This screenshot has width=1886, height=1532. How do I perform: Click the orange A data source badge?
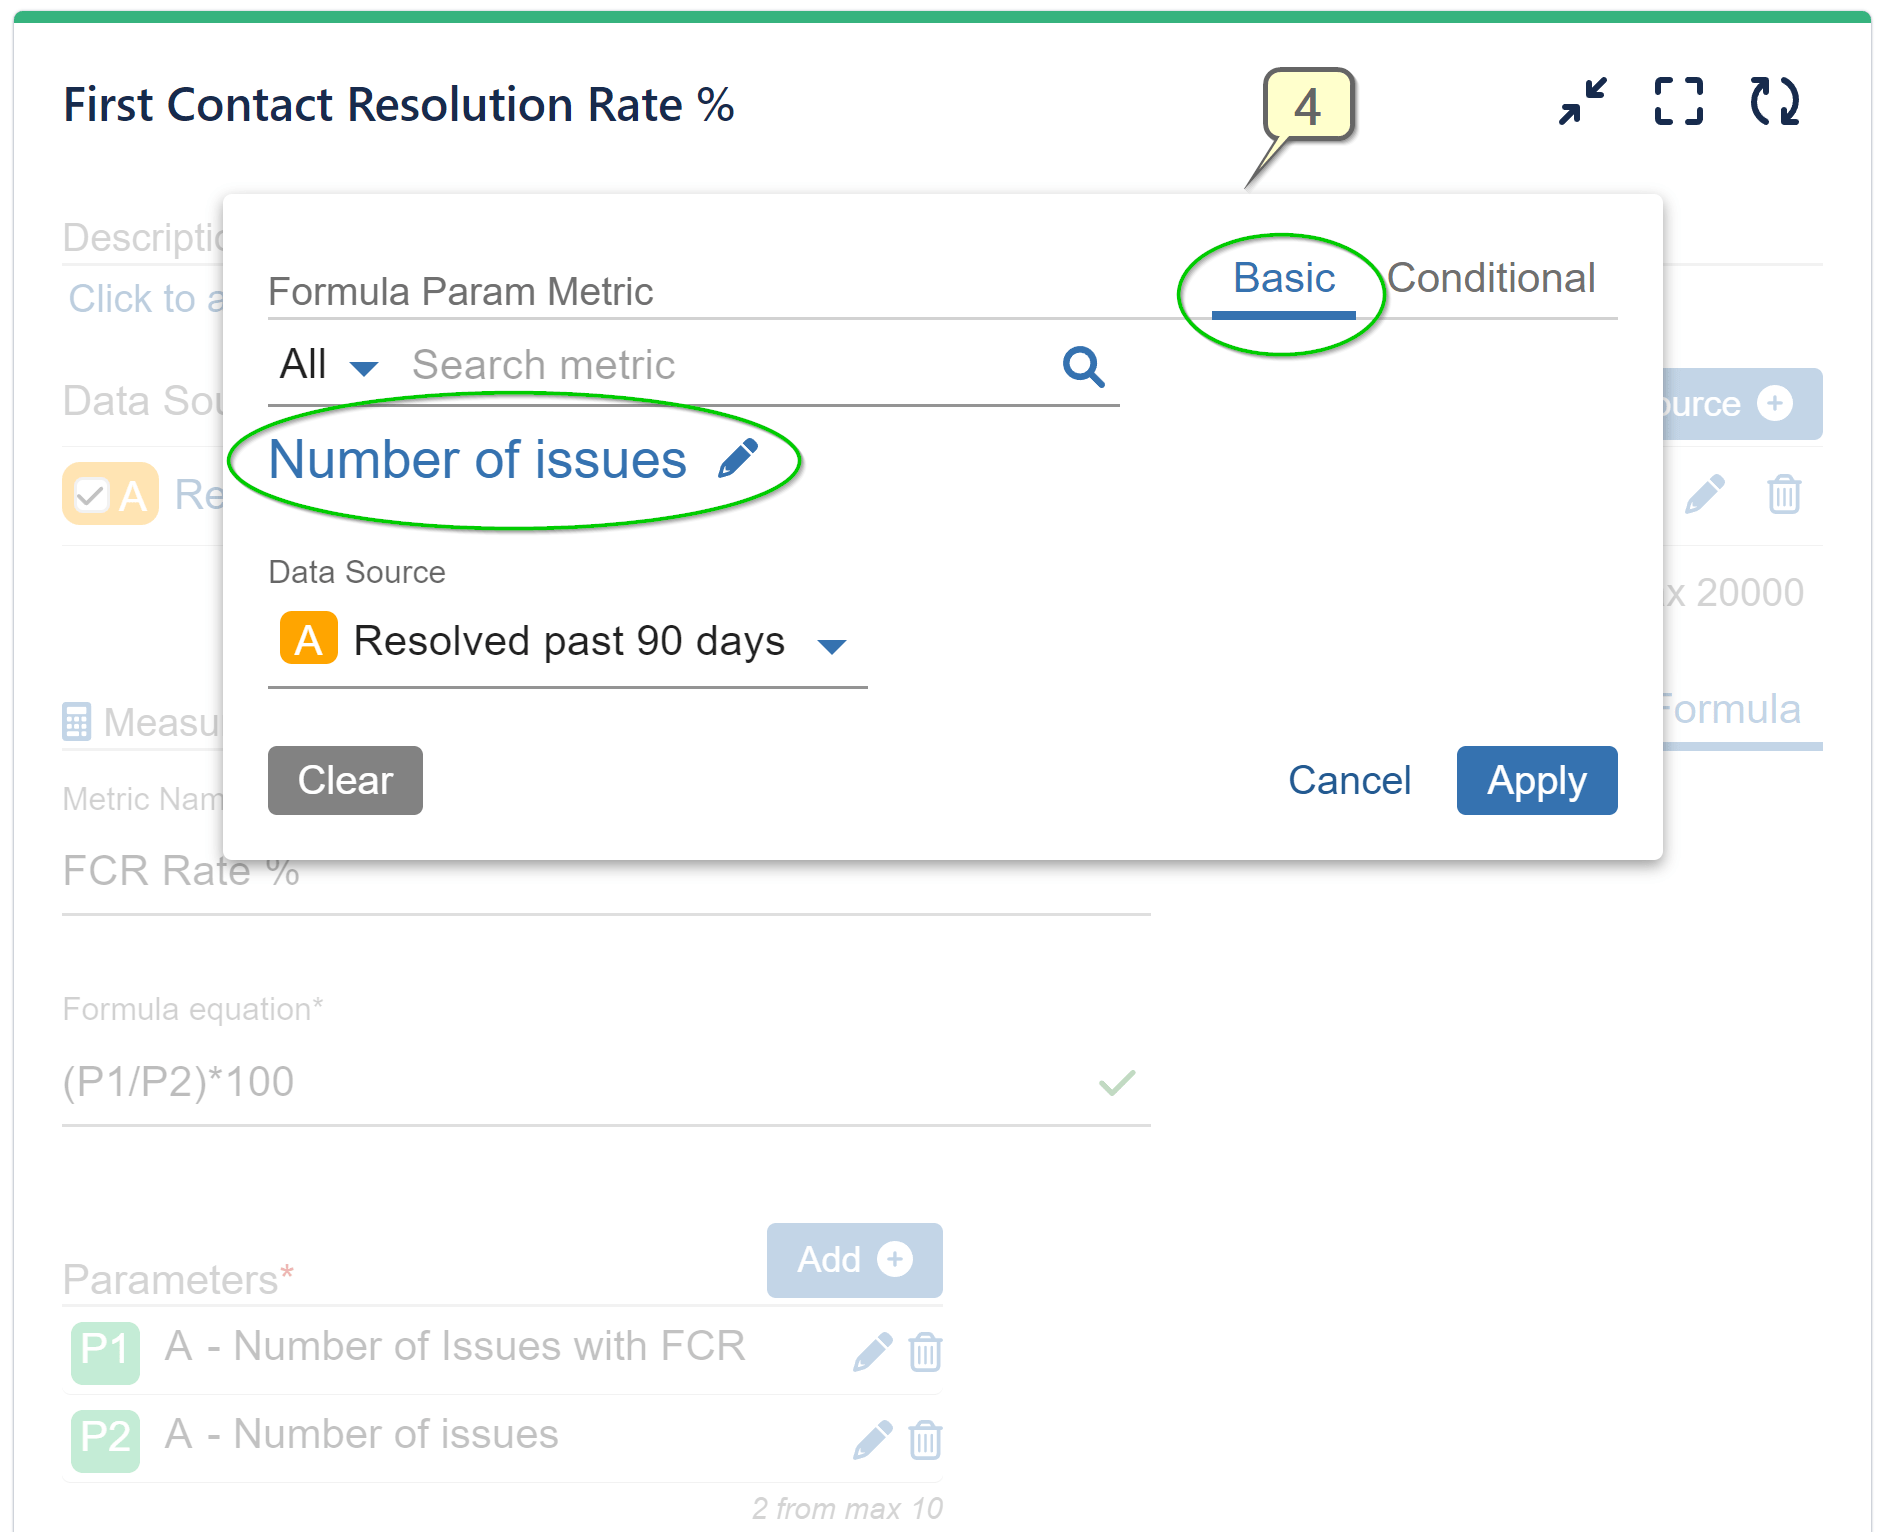(x=307, y=640)
